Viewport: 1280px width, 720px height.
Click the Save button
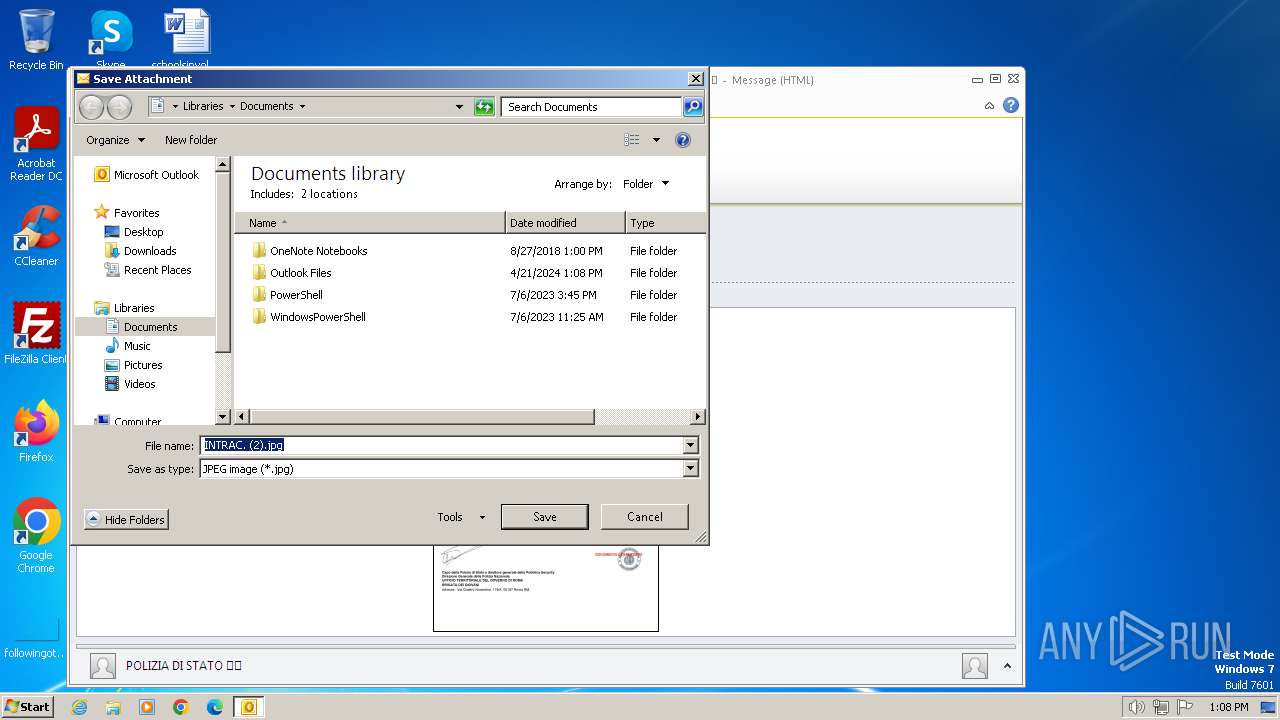click(x=544, y=517)
